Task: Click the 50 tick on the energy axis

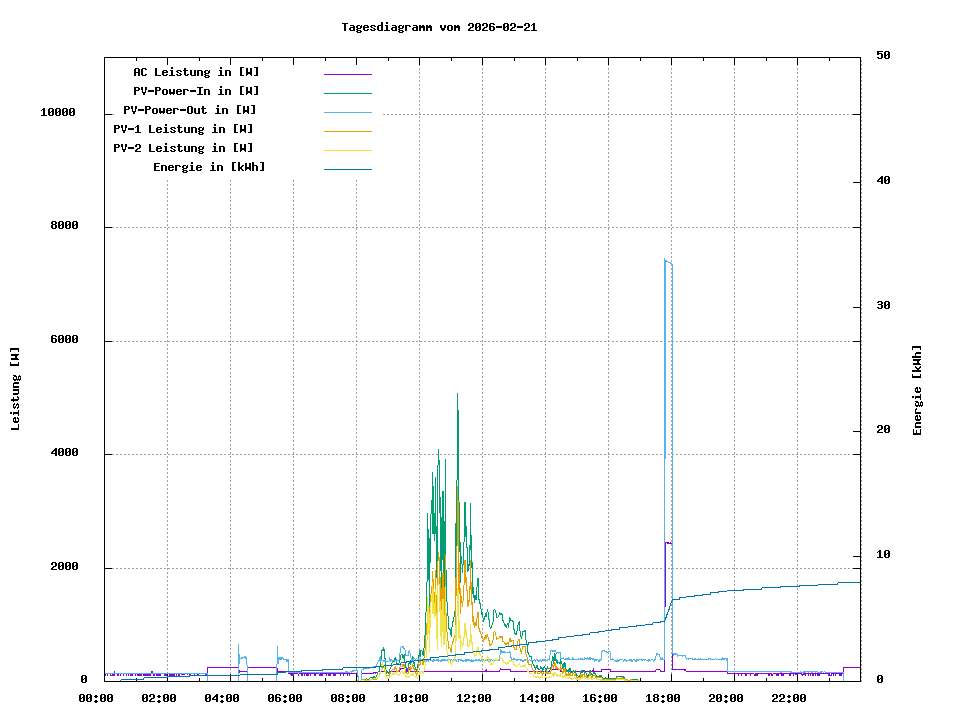Action: [x=883, y=56]
